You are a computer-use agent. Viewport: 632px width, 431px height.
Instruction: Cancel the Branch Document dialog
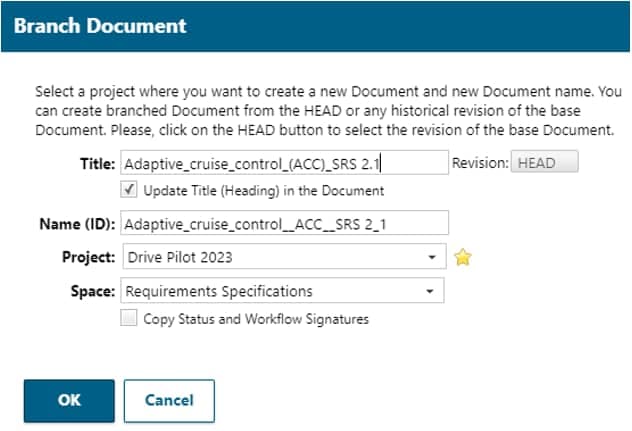169,400
